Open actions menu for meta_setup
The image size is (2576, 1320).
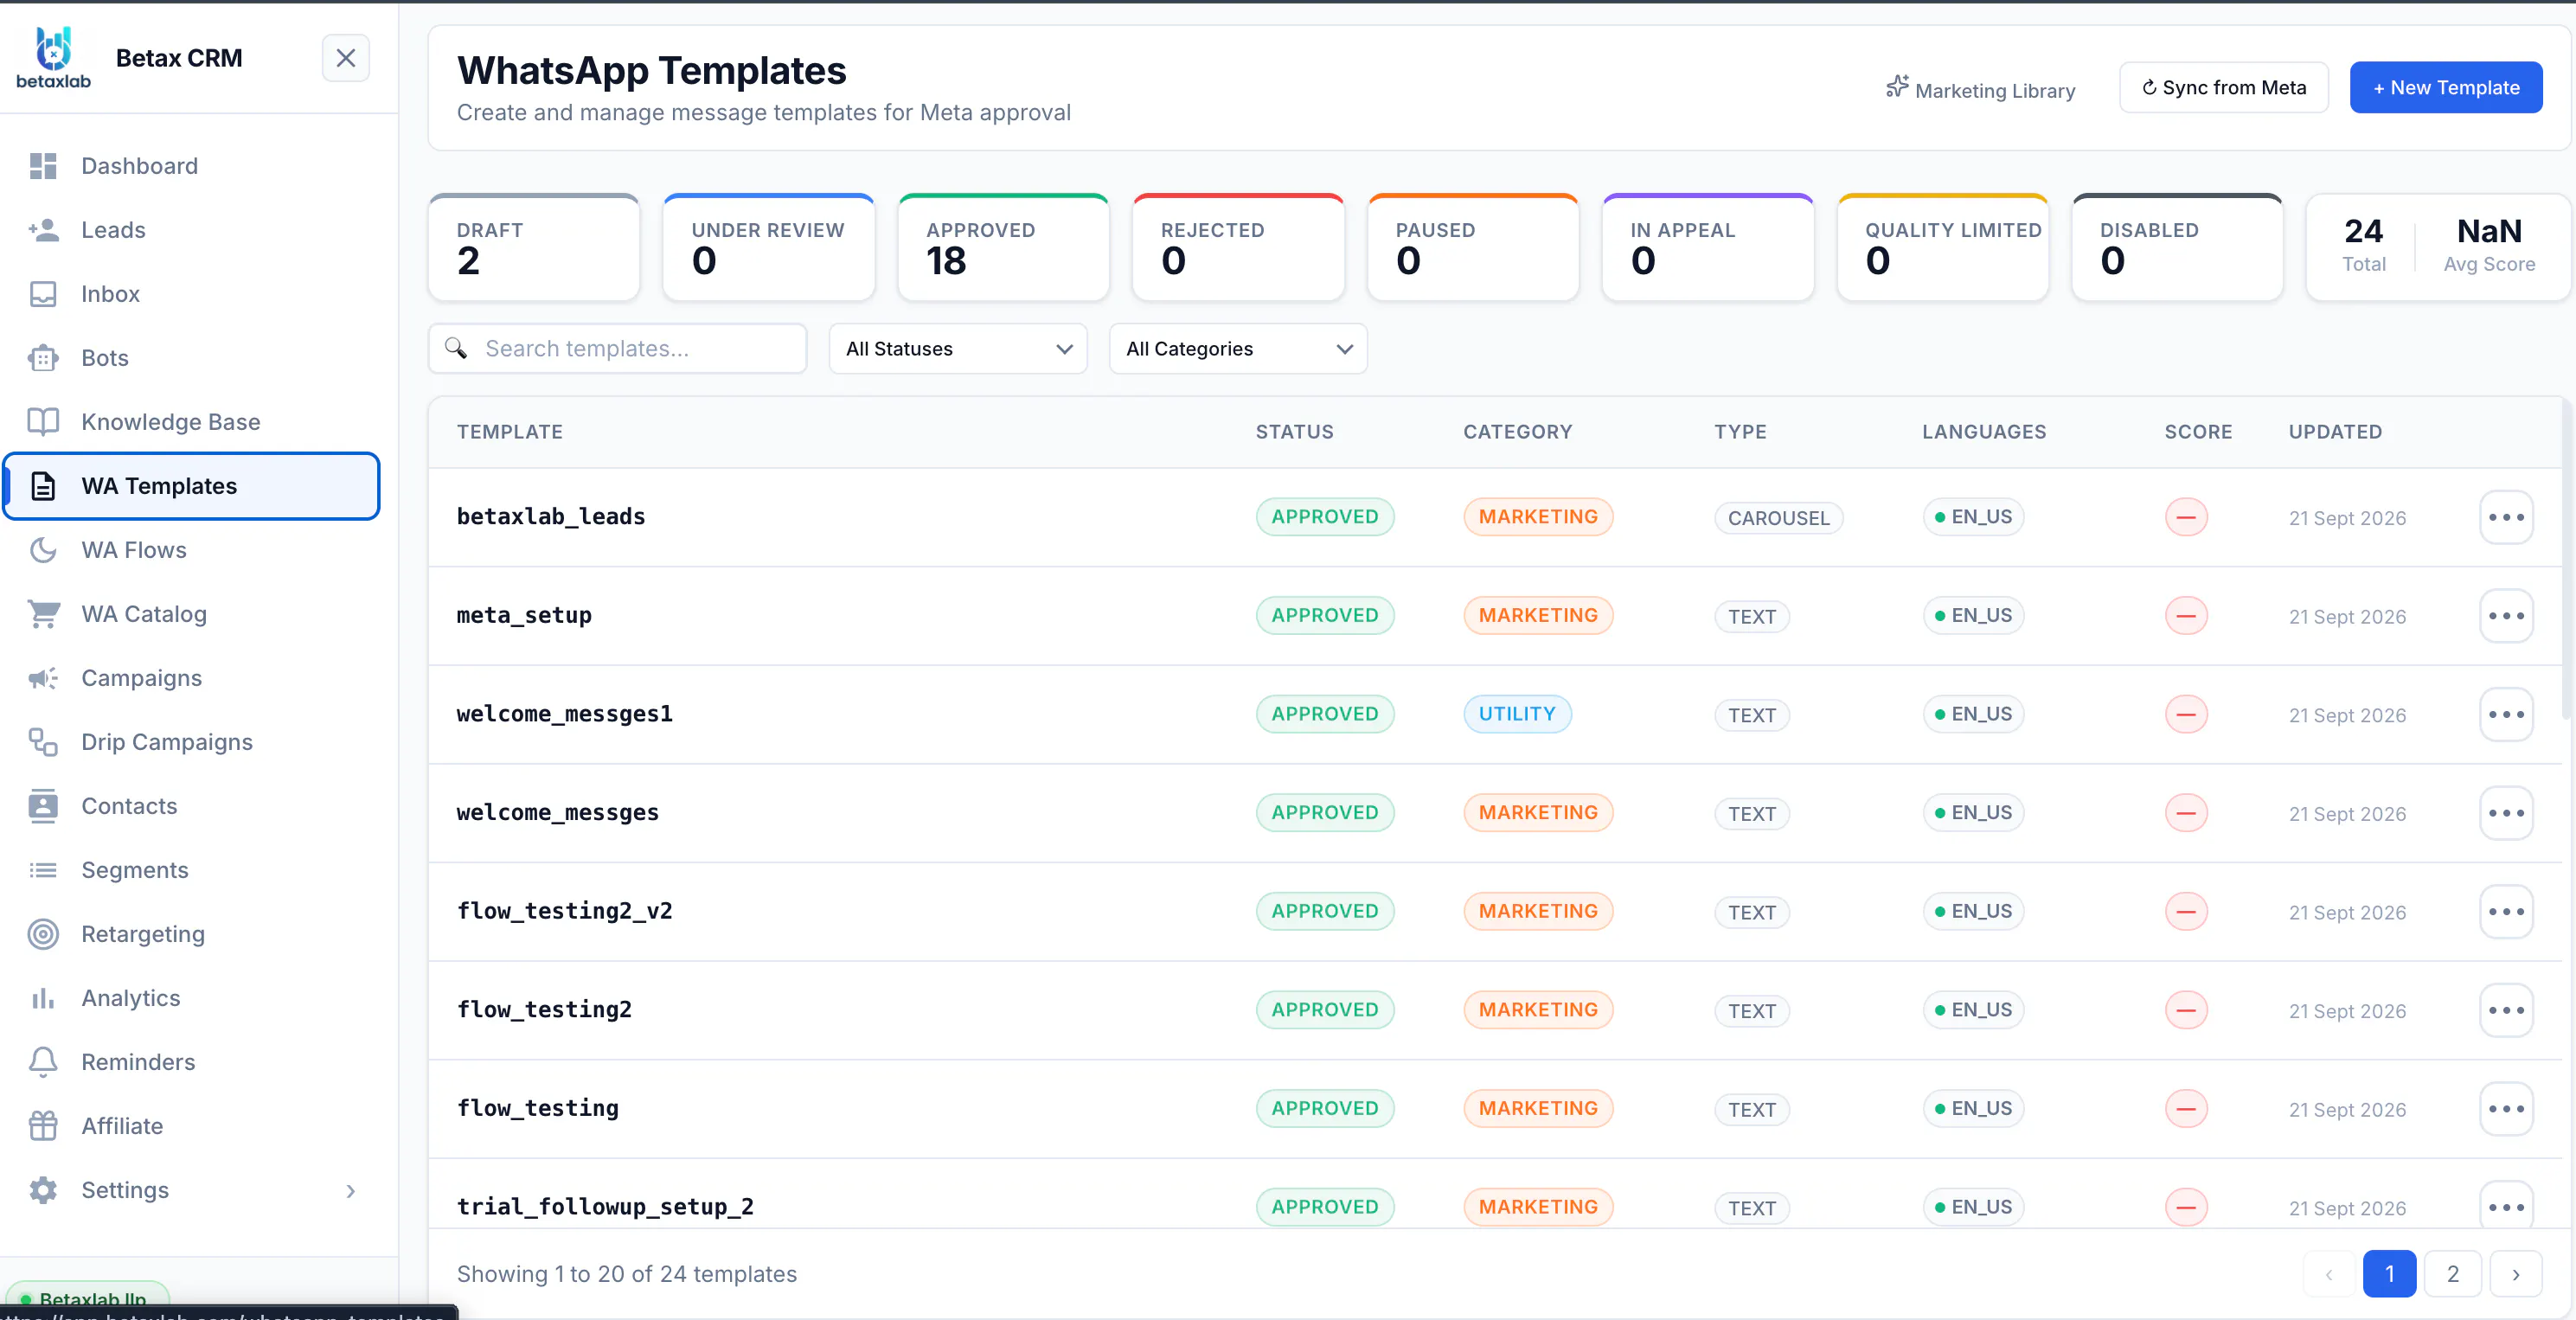tap(2506, 616)
